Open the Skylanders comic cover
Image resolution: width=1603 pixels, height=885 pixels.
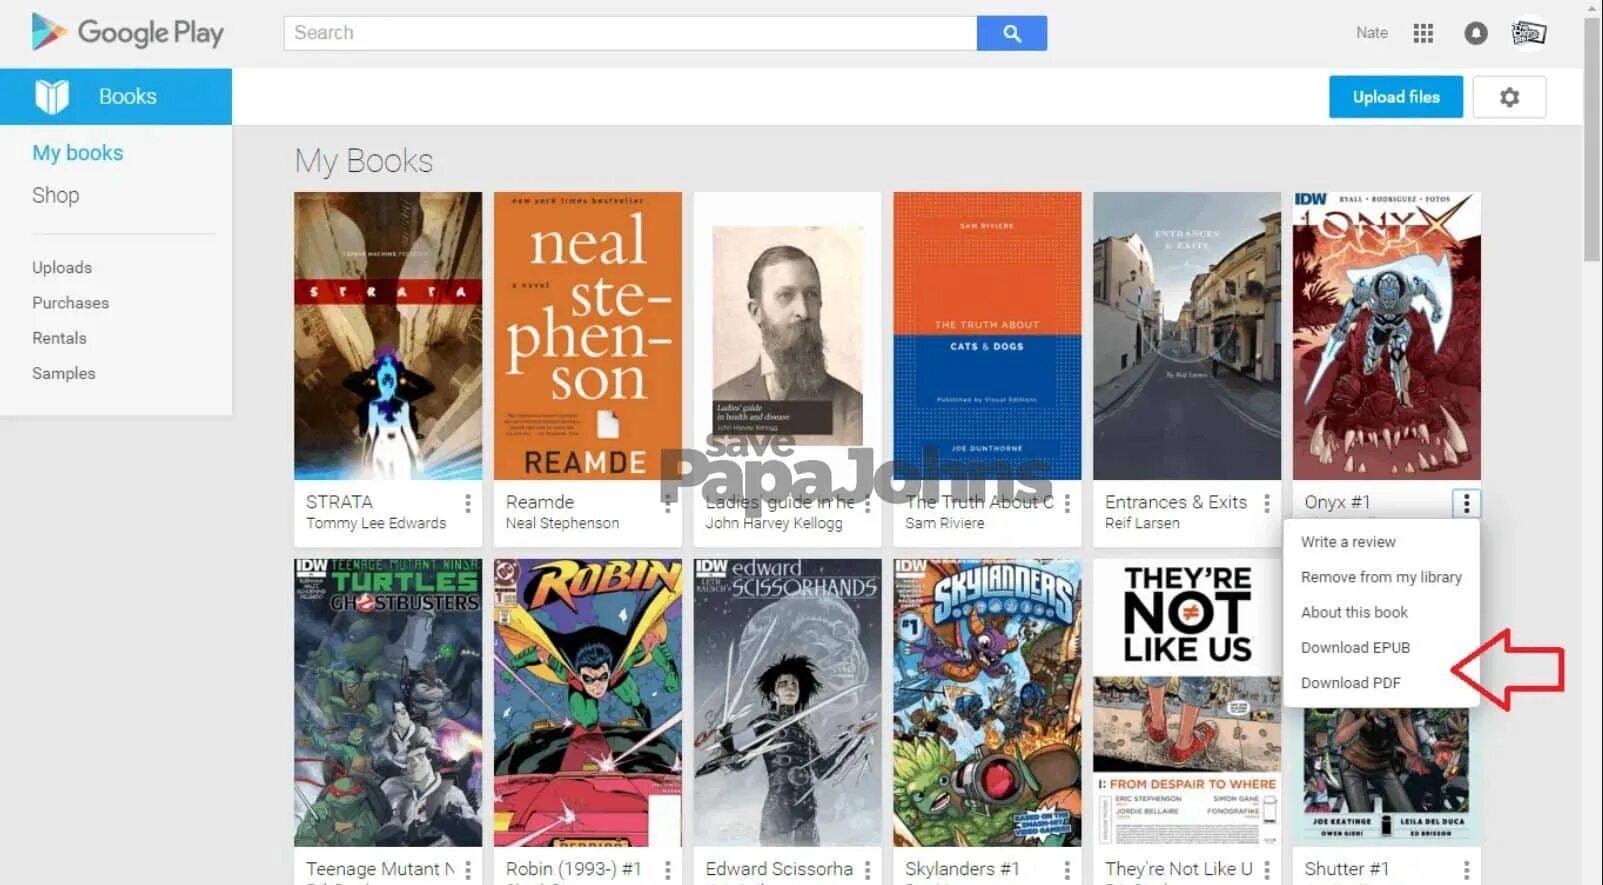tap(987, 703)
